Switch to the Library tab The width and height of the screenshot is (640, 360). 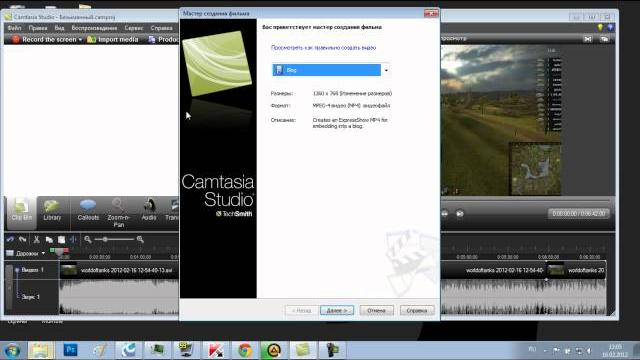click(52, 210)
